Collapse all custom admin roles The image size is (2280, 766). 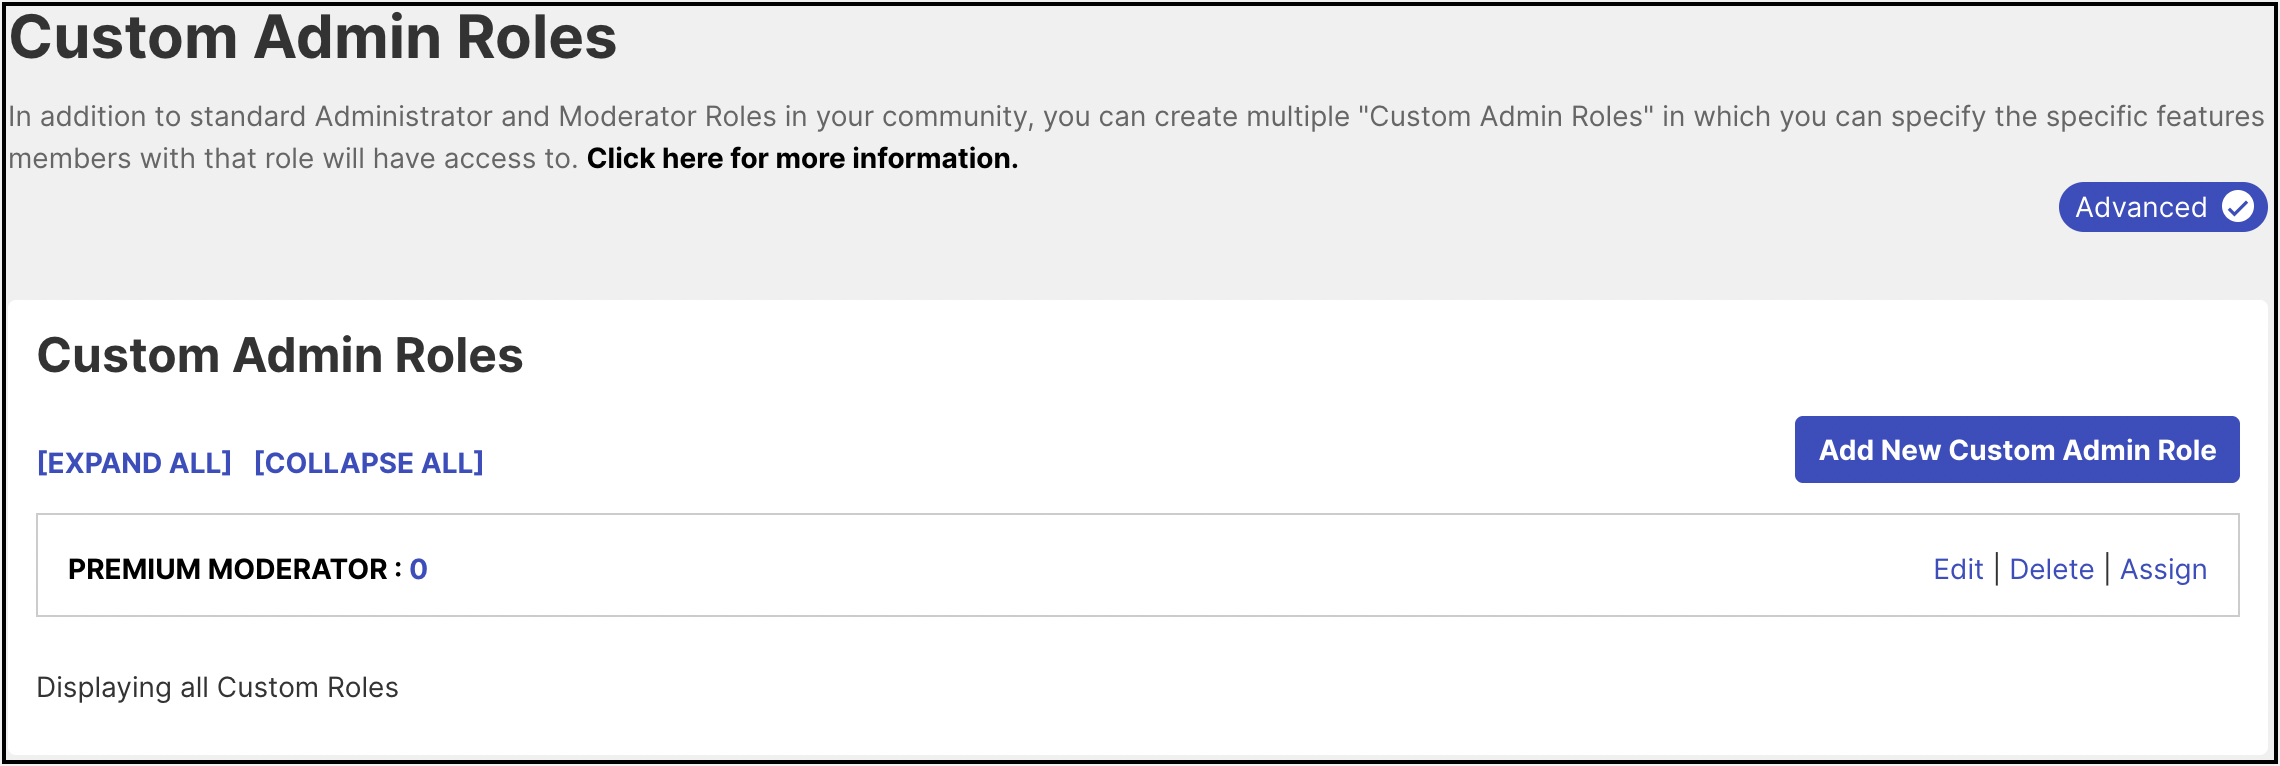[369, 463]
